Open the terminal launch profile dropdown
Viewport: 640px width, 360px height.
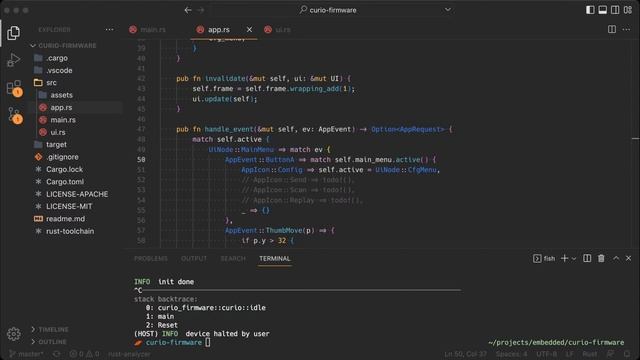[574, 258]
